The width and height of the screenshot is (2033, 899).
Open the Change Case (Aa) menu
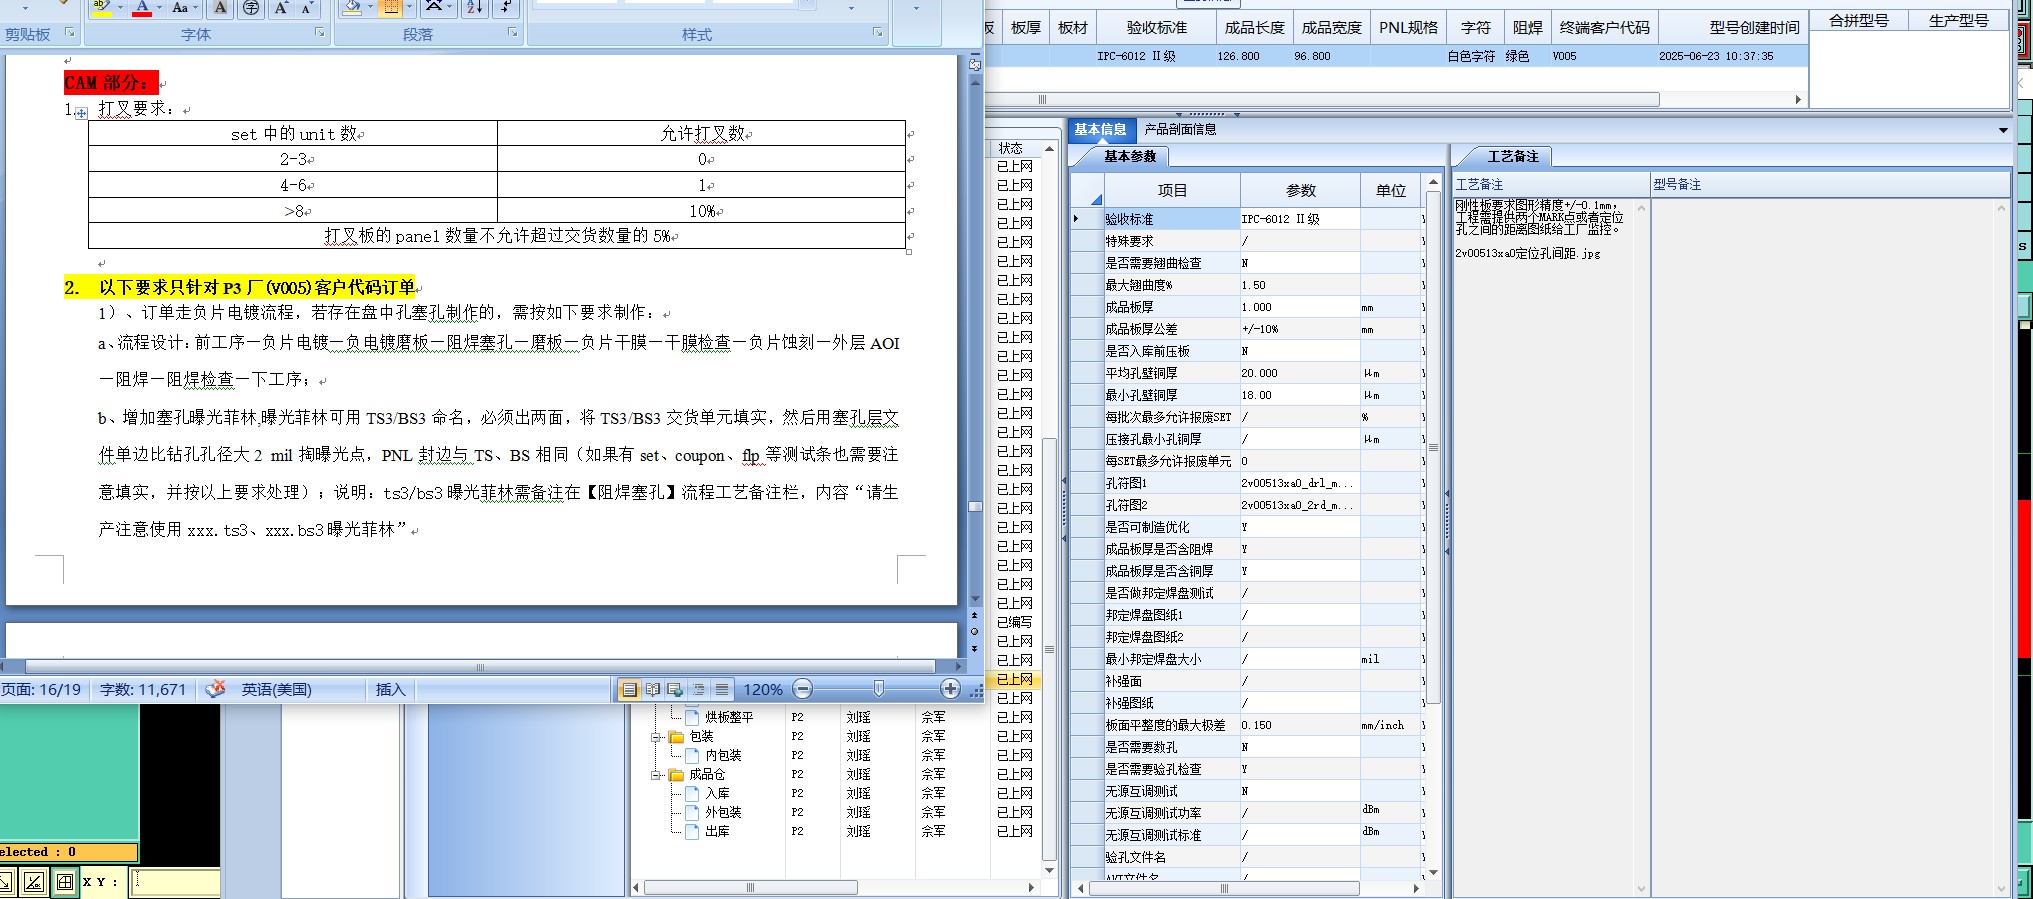(184, 7)
